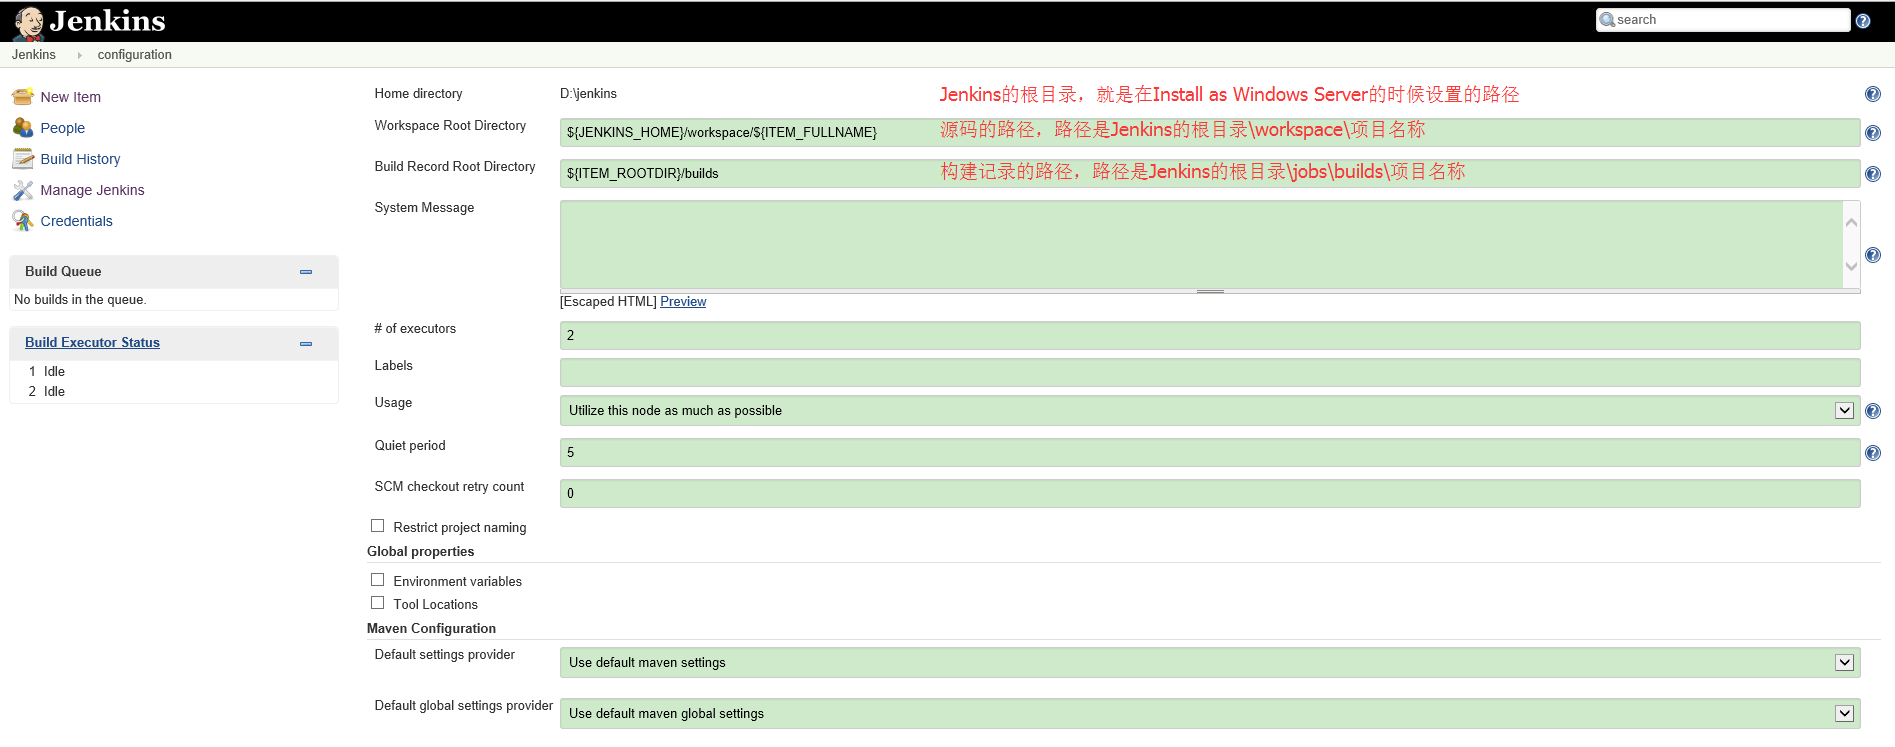This screenshot has width=1895, height=747.
Task: Open Credentials link
Action: [76, 221]
